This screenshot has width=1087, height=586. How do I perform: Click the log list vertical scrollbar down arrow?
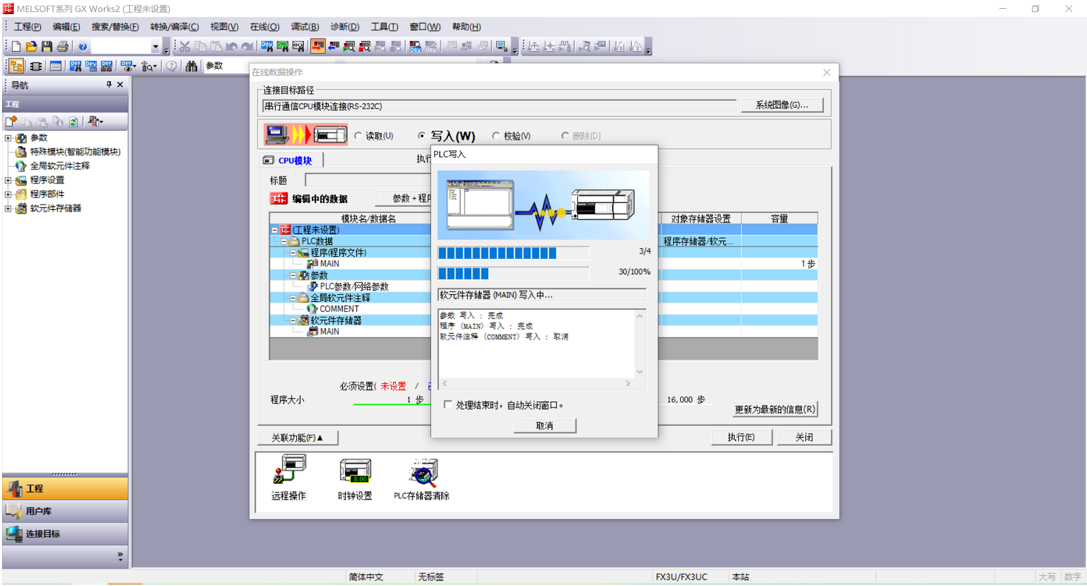click(639, 372)
